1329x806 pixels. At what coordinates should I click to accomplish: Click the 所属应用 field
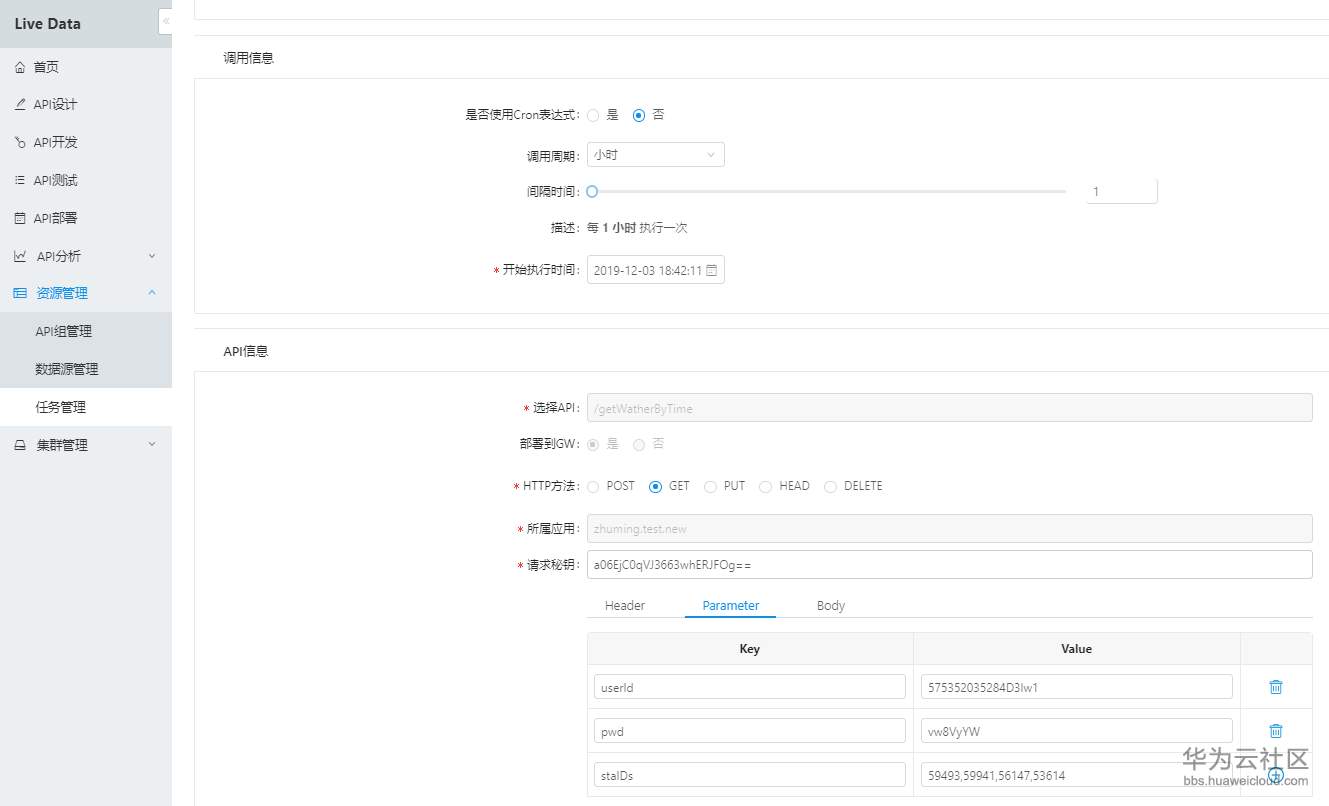pos(950,528)
